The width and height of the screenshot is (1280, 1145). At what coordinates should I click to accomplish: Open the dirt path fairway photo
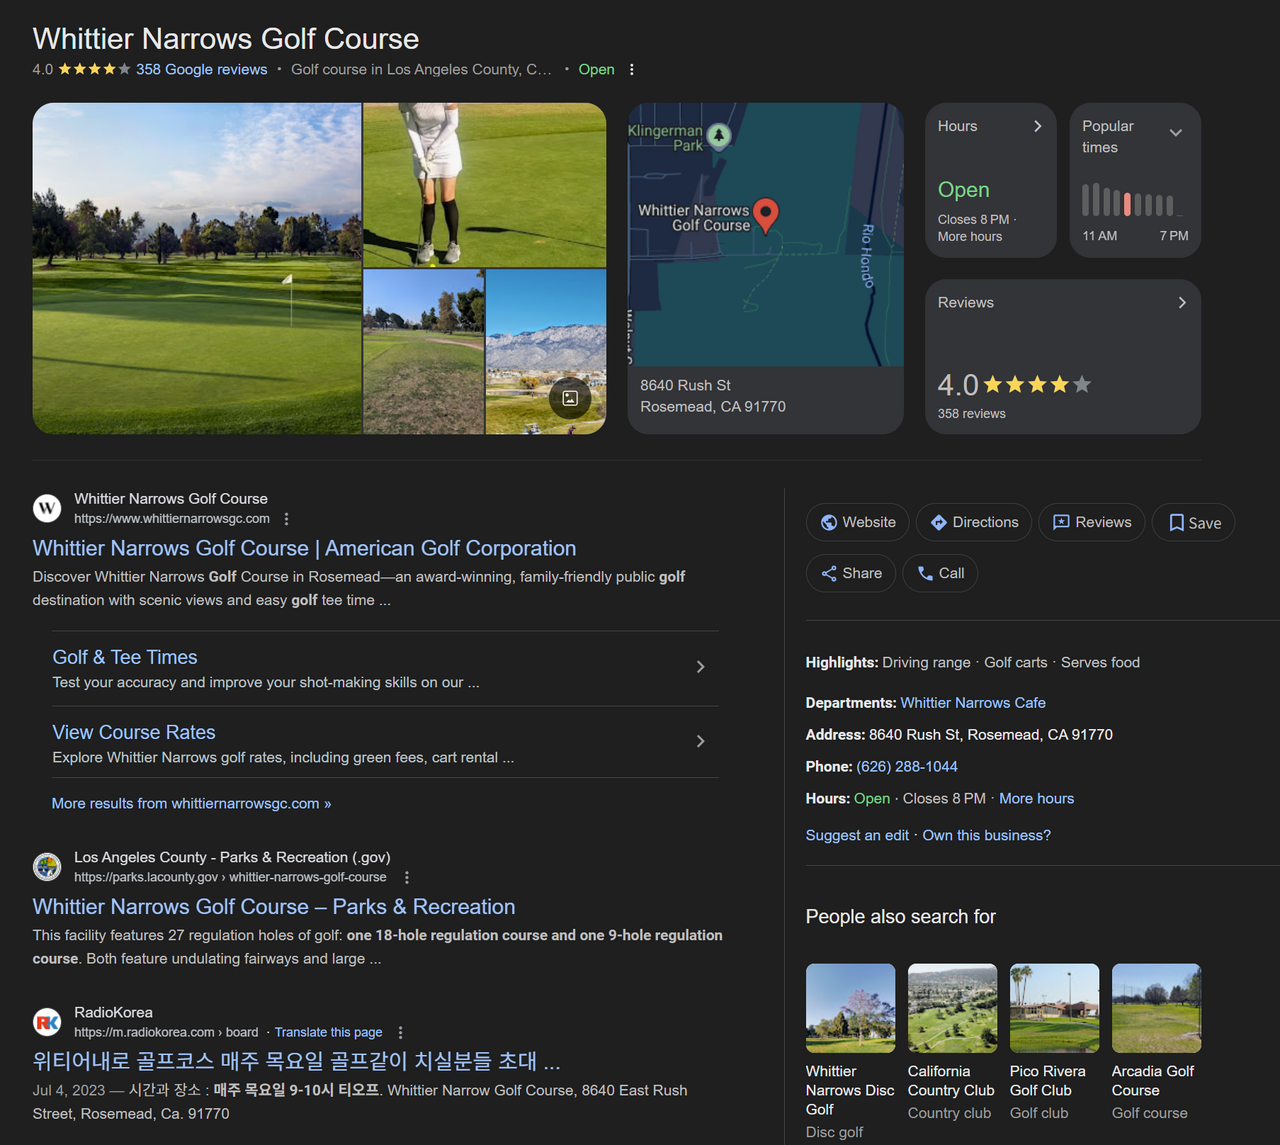[x=424, y=352]
